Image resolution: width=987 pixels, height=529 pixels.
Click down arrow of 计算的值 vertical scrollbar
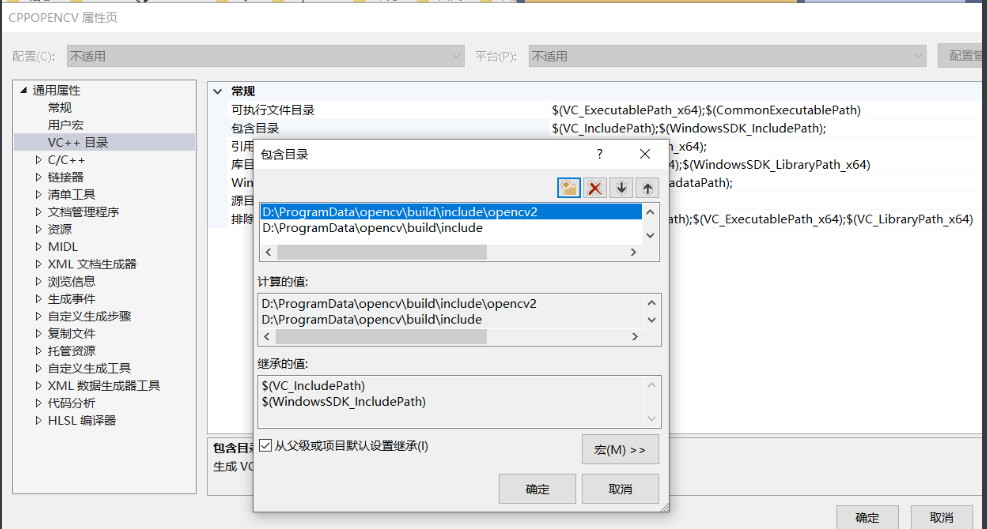[651, 320]
